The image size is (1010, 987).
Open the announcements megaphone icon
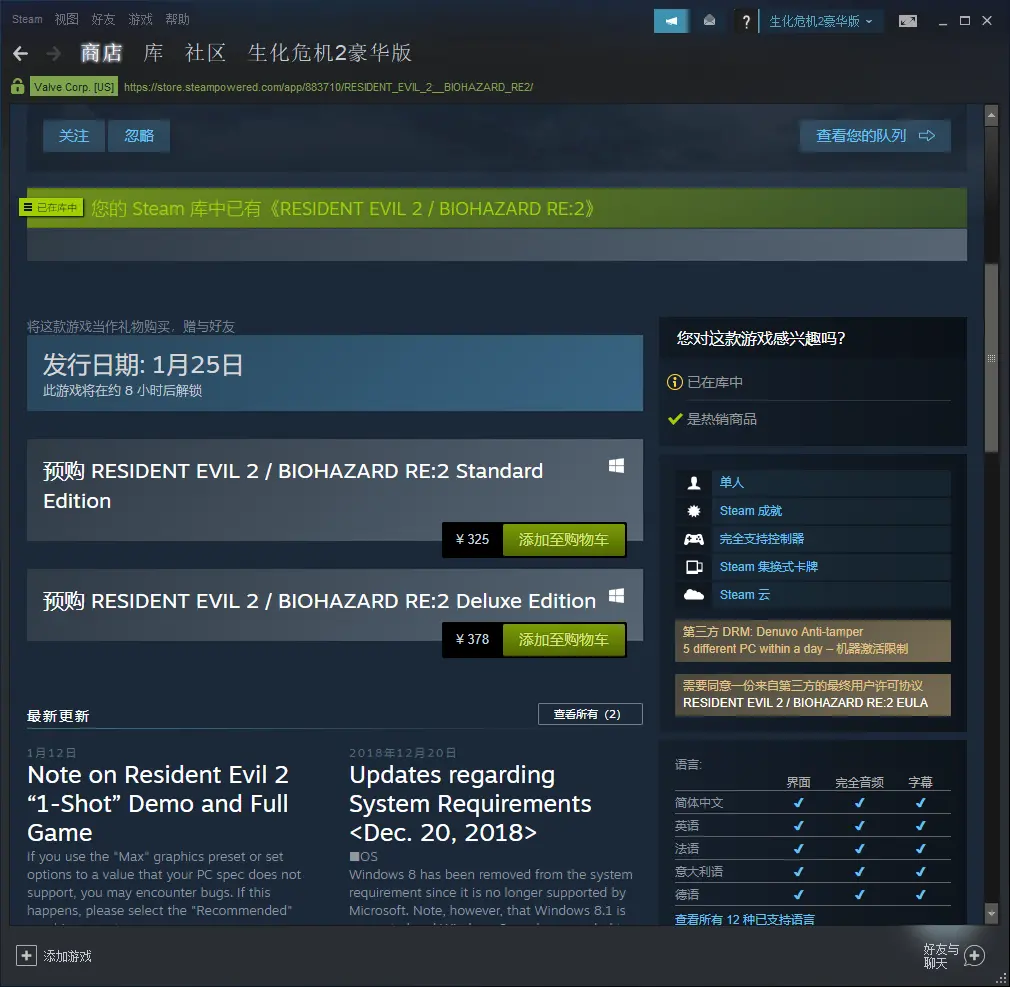[671, 21]
